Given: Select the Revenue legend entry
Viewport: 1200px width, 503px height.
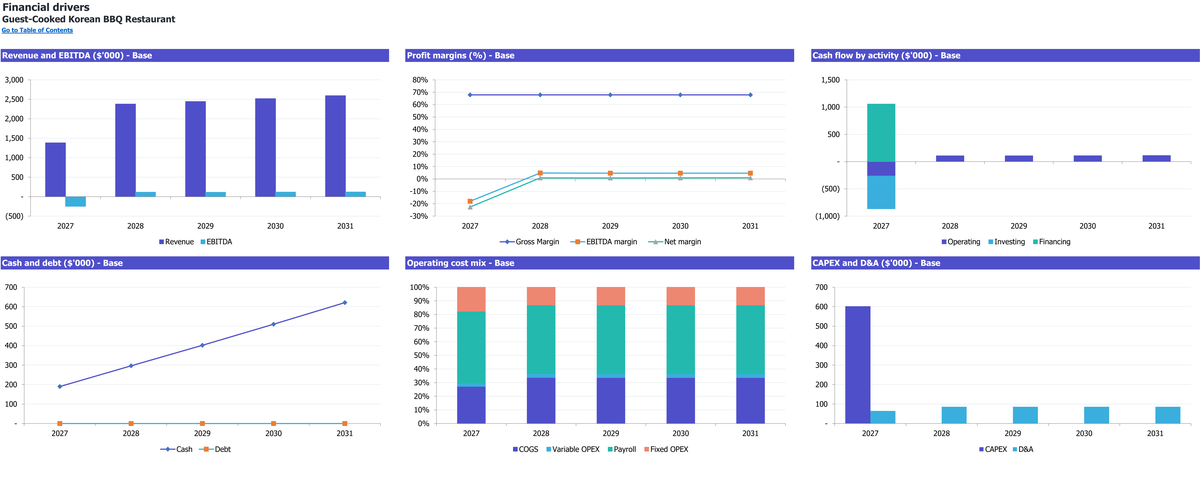Looking at the screenshot, I should tap(176, 242).
